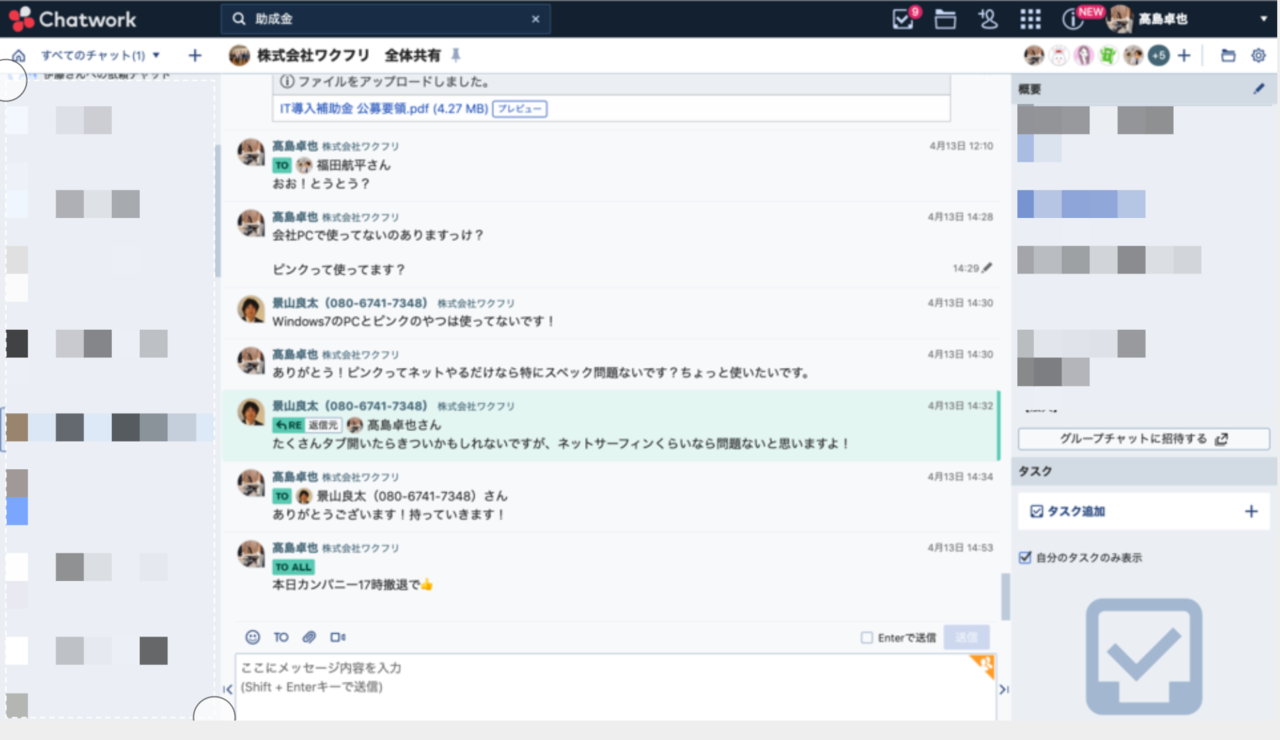Image resolution: width=1280 pixels, height=740 pixels.
Task: Open file management folder icon in header
Action: [945, 19]
